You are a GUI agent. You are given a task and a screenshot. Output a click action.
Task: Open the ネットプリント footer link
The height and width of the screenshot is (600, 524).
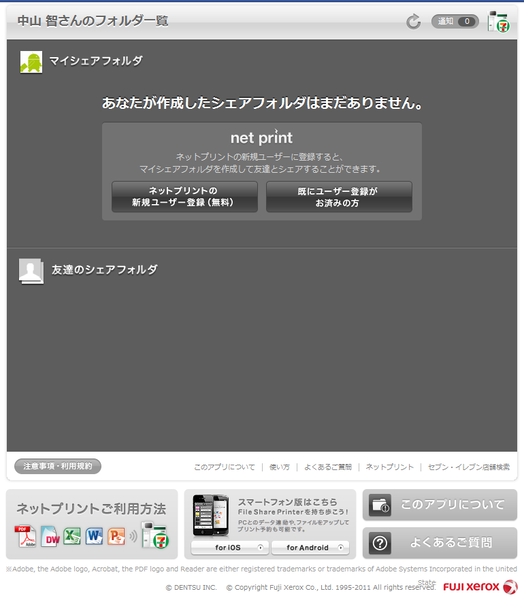point(390,467)
